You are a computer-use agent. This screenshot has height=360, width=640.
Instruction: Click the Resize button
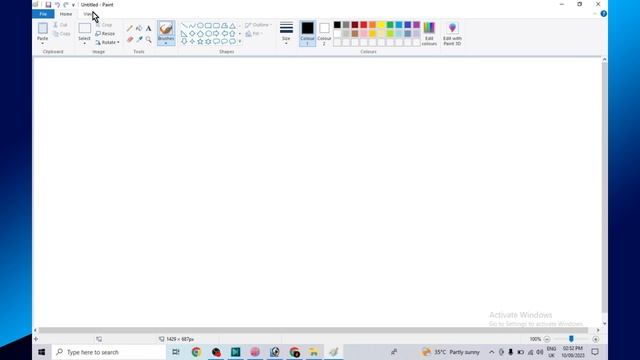click(105, 33)
